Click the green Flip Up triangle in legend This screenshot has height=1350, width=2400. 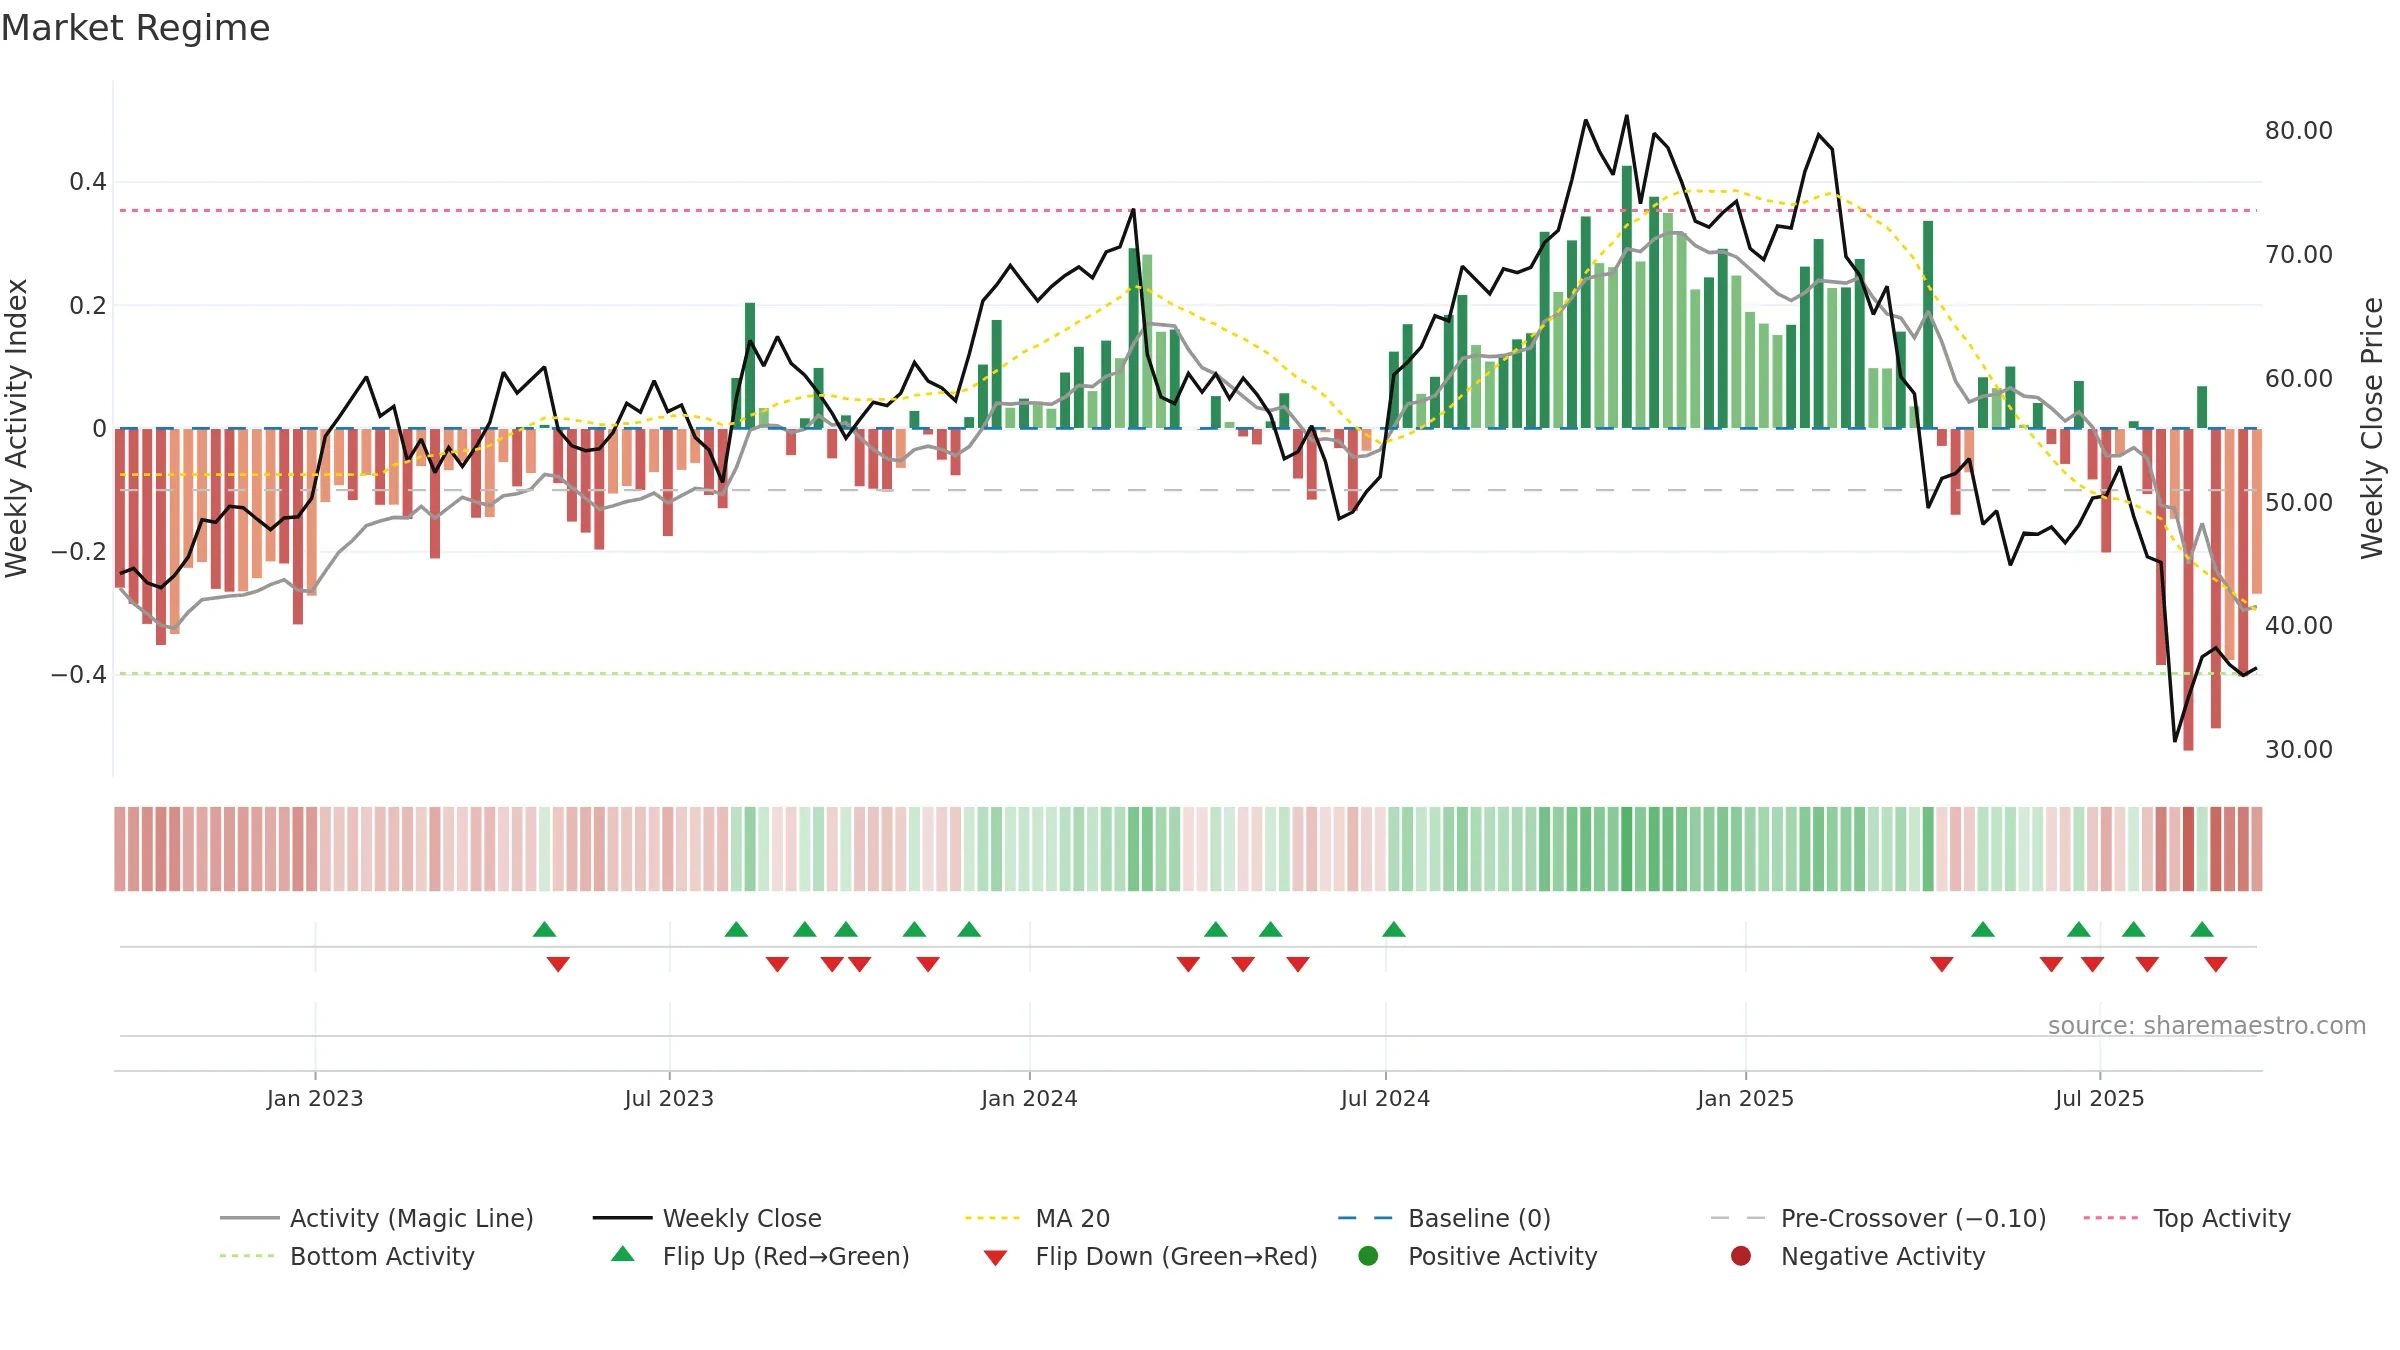(x=623, y=1254)
